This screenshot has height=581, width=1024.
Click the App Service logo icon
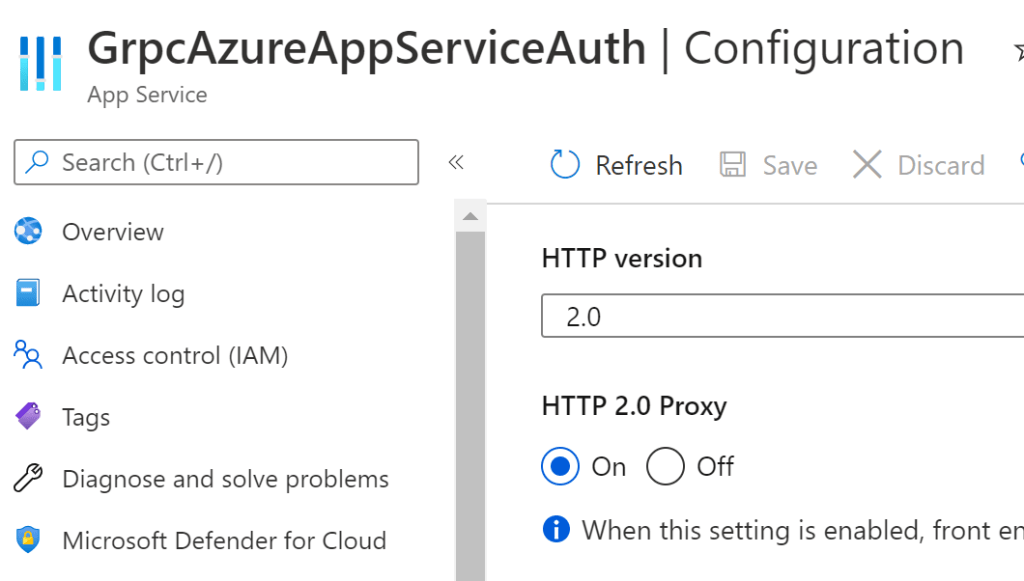[40, 63]
